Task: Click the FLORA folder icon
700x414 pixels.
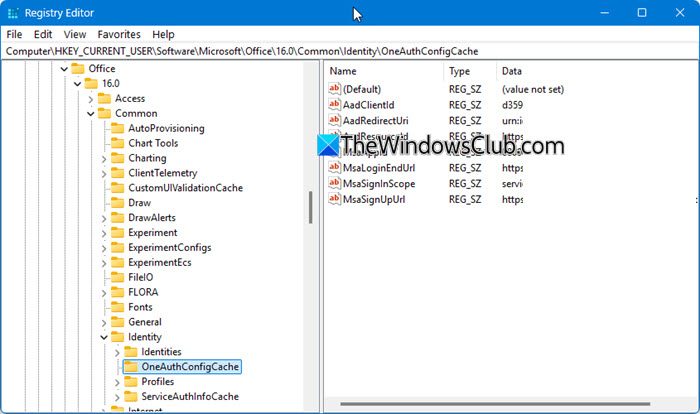Action: tap(117, 292)
